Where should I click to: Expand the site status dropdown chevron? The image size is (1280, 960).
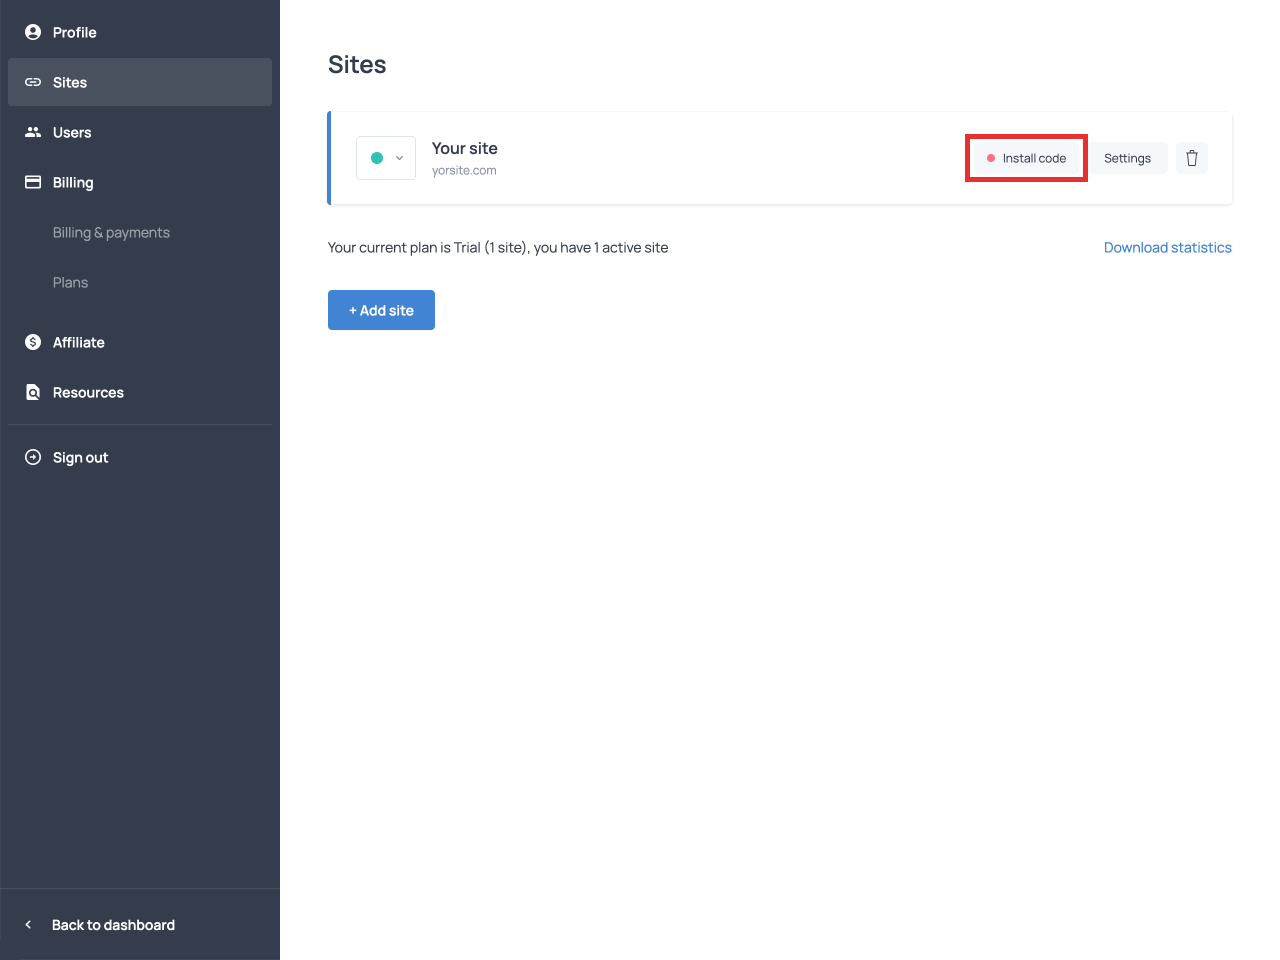(399, 158)
